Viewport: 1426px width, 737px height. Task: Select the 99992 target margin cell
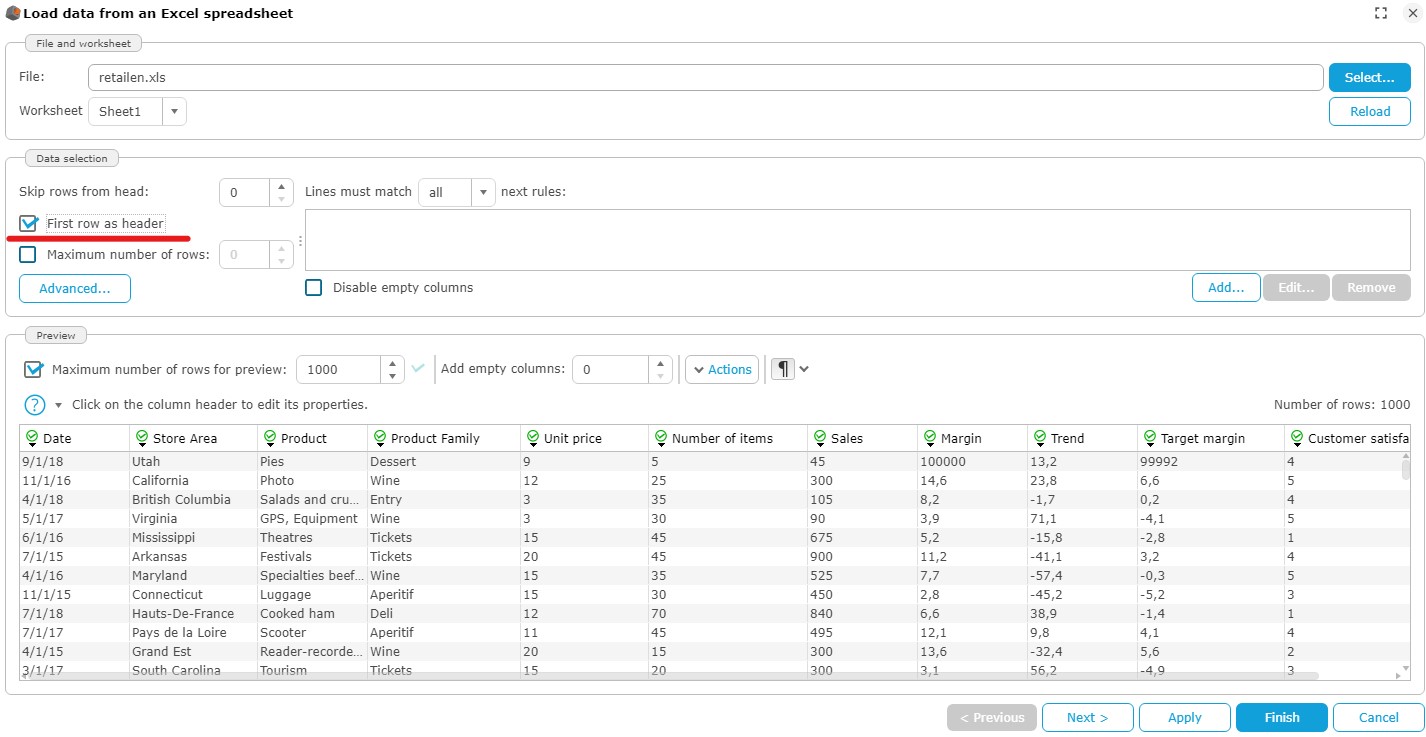[x=1211, y=462]
